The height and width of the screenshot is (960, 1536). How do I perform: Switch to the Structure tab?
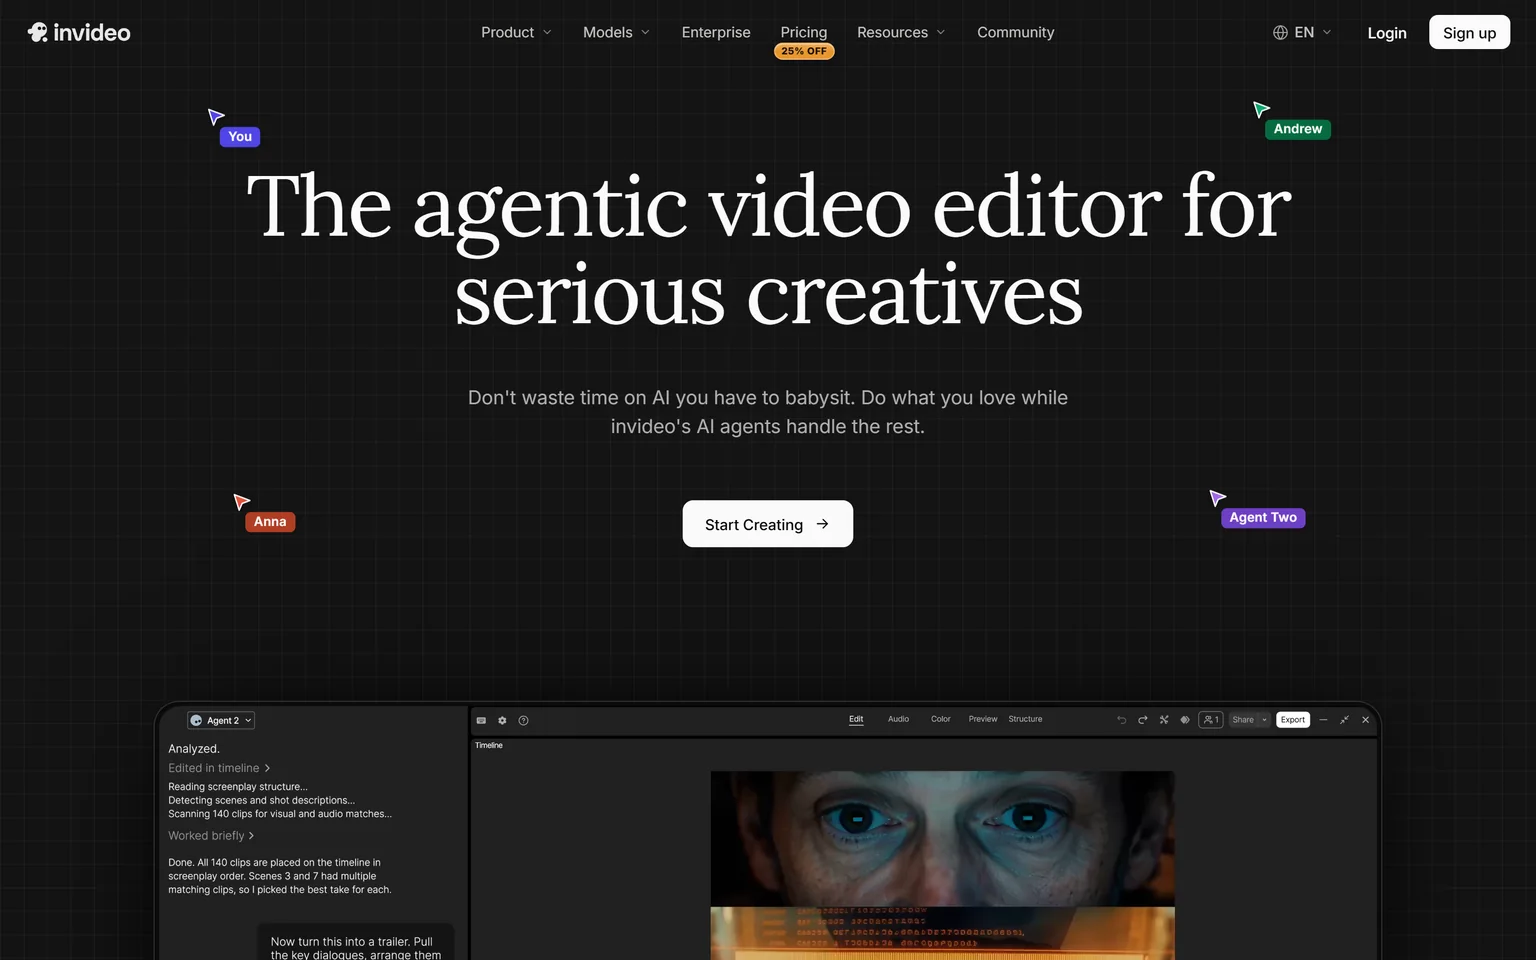point(1025,719)
